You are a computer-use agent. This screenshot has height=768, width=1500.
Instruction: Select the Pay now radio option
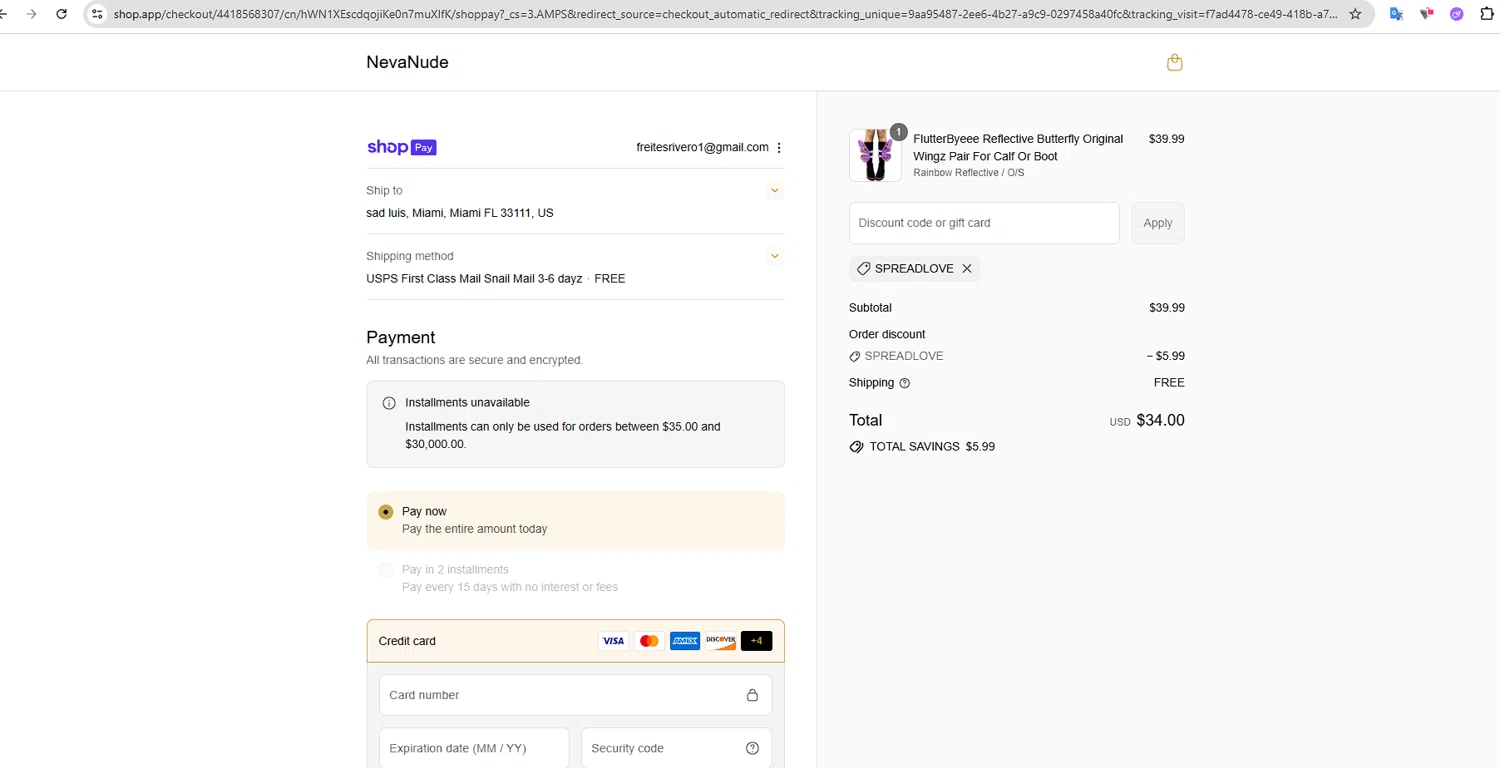(x=386, y=512)
